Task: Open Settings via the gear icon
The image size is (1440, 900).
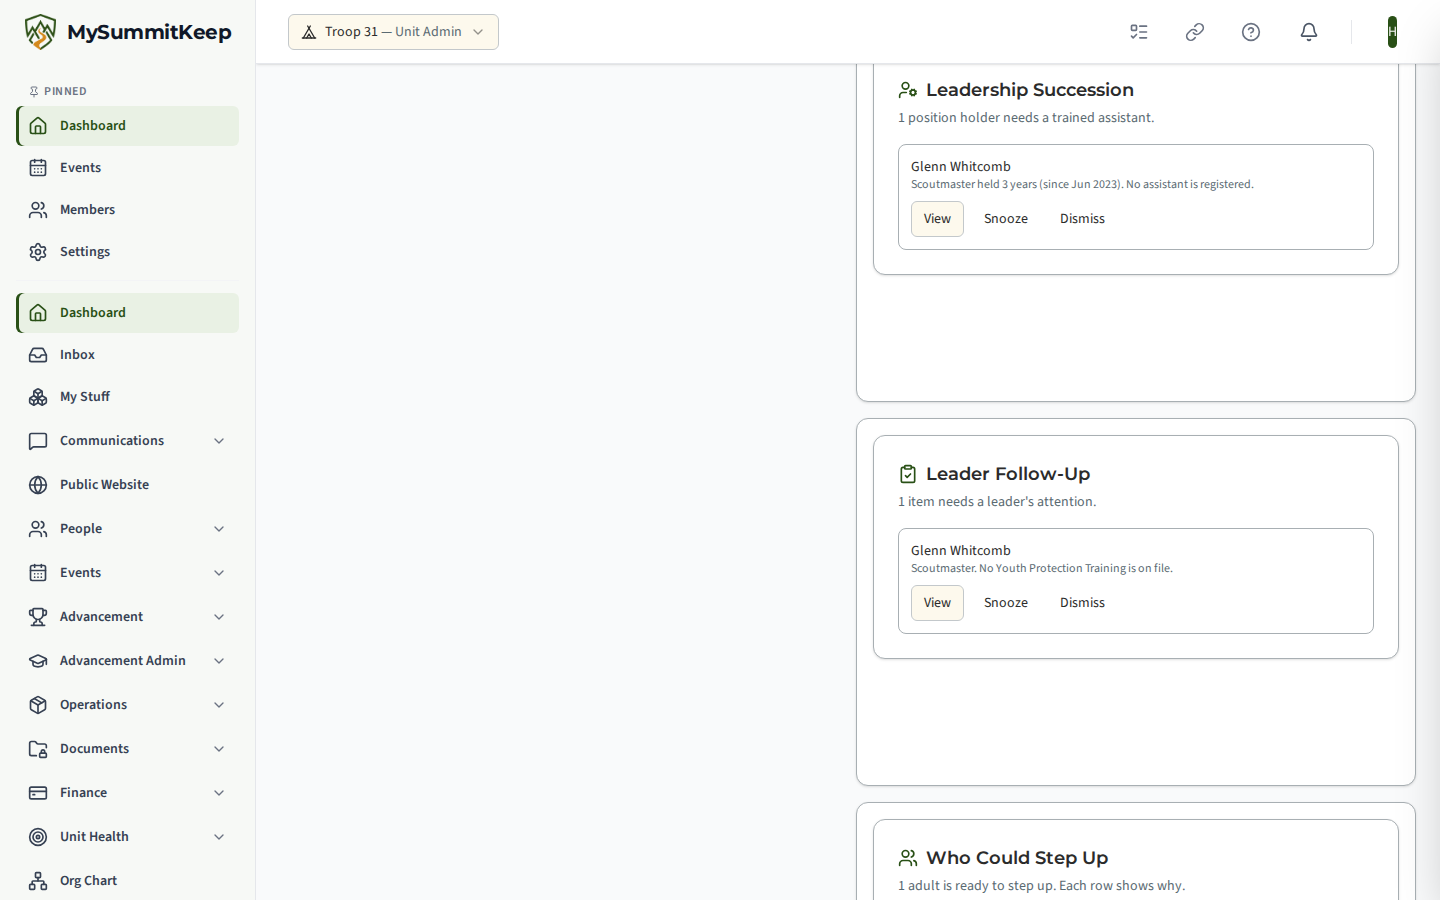Action: pyautogui.click(x=38, y=252)
